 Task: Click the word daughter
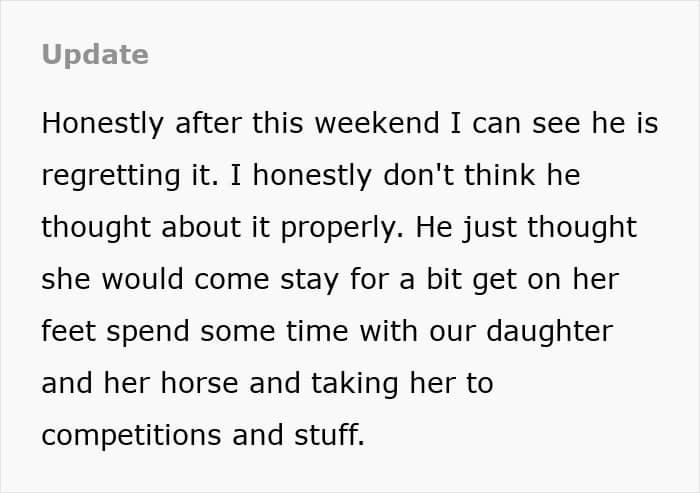(x=550, y=332)
